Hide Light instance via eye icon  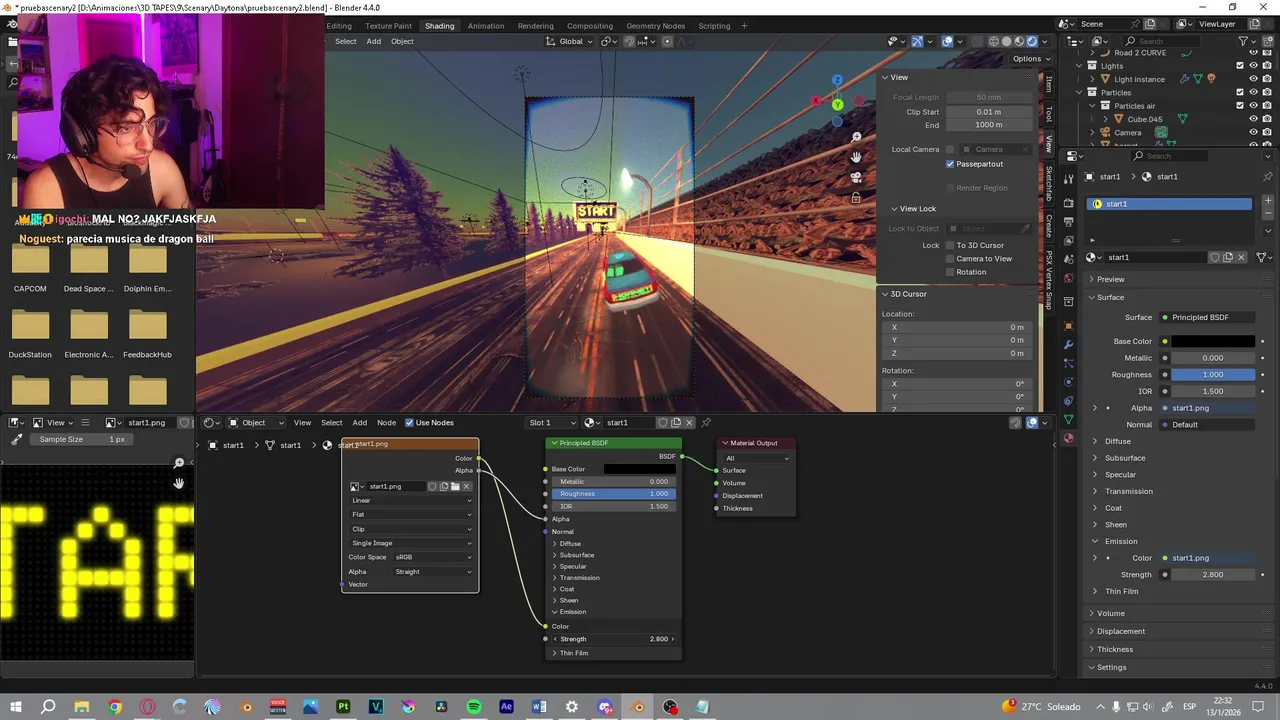1253,79
